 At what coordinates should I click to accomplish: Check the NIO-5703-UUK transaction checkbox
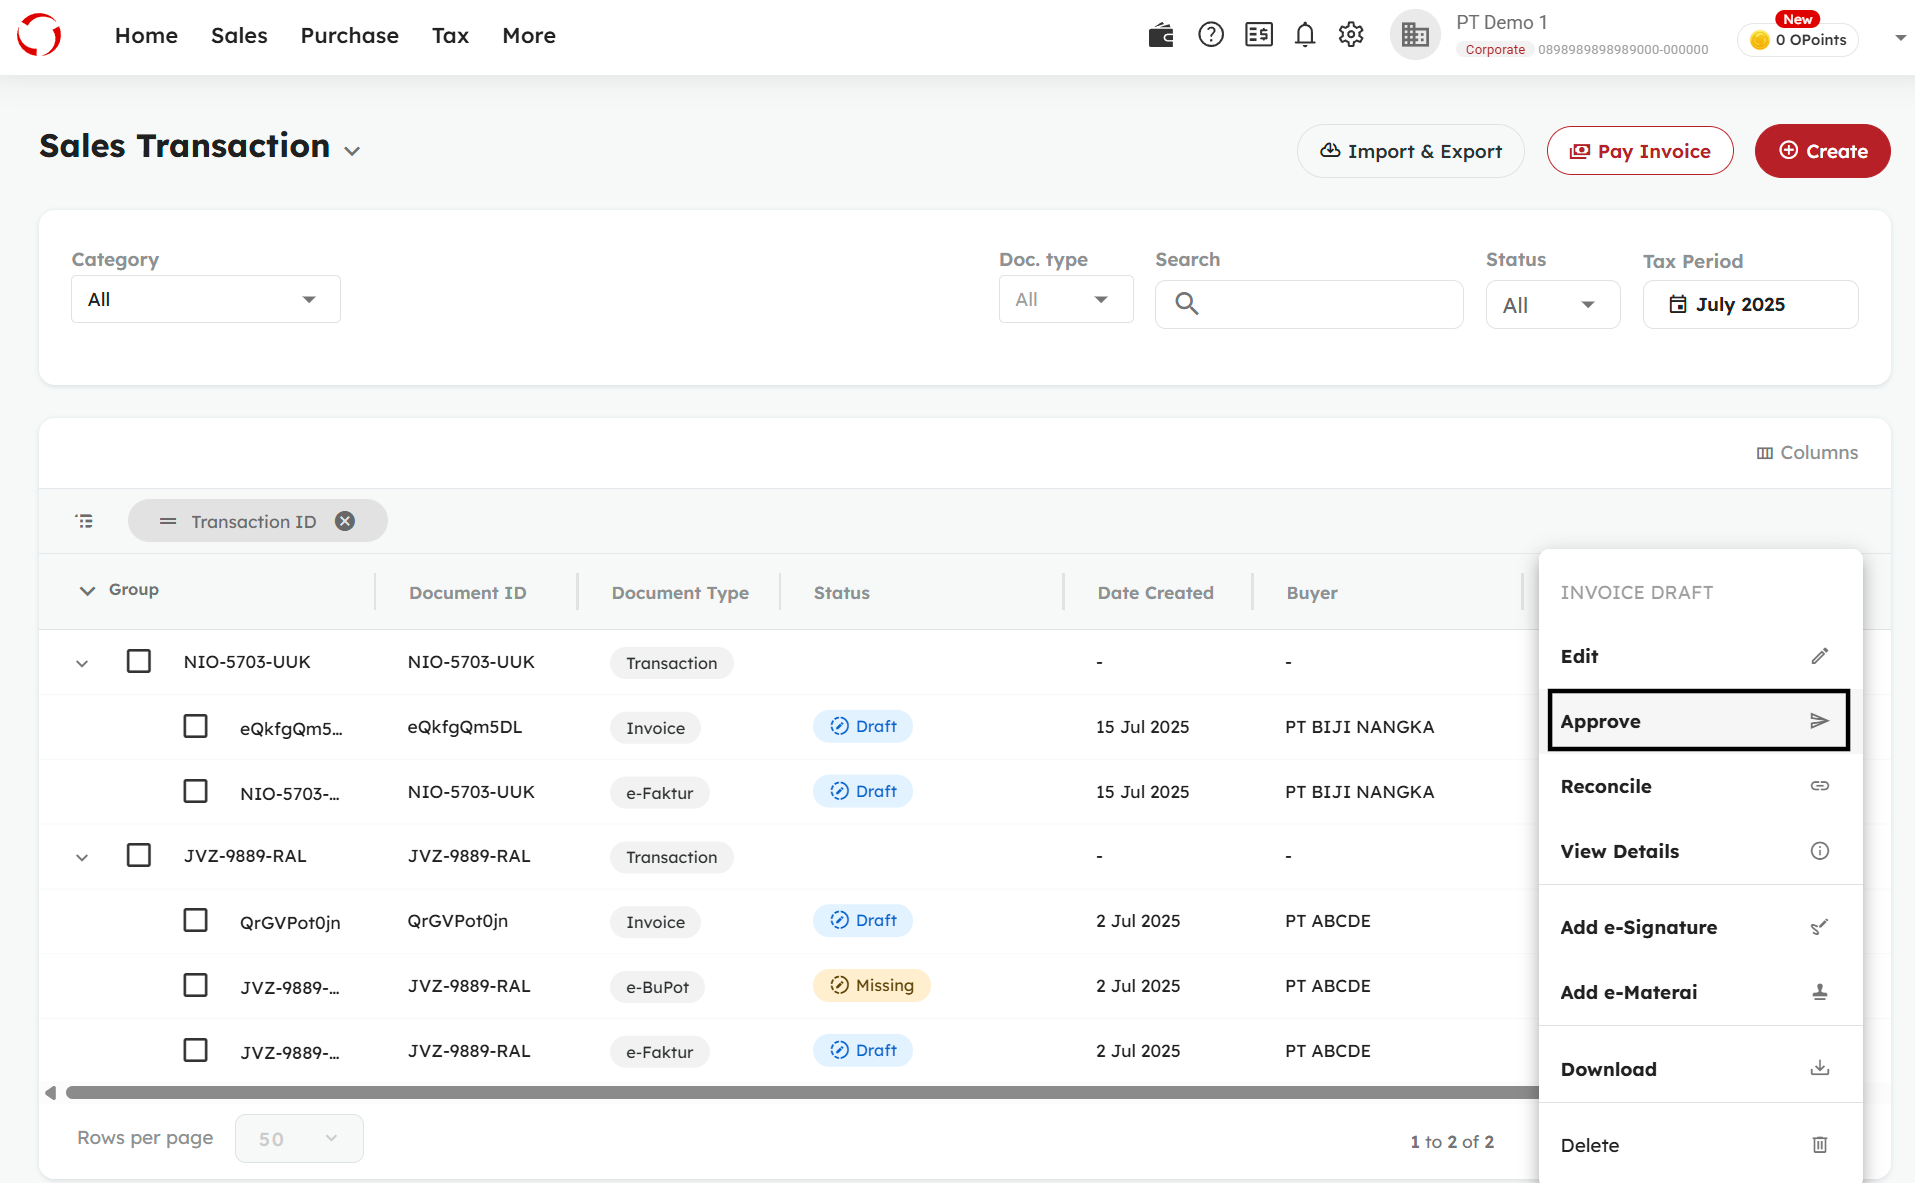click(x=139, y=661)
